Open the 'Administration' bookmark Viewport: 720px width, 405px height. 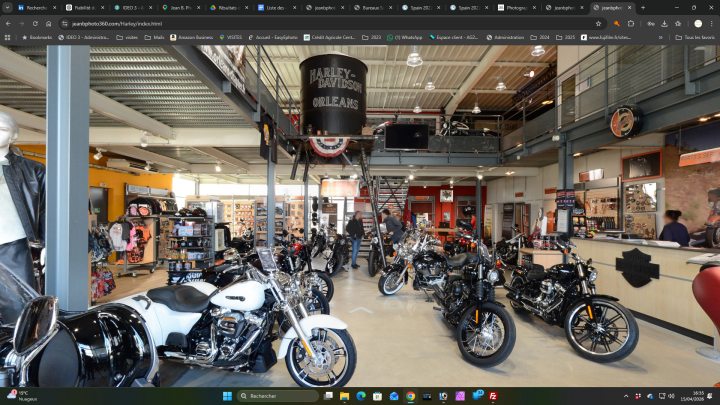click(505, 37)
